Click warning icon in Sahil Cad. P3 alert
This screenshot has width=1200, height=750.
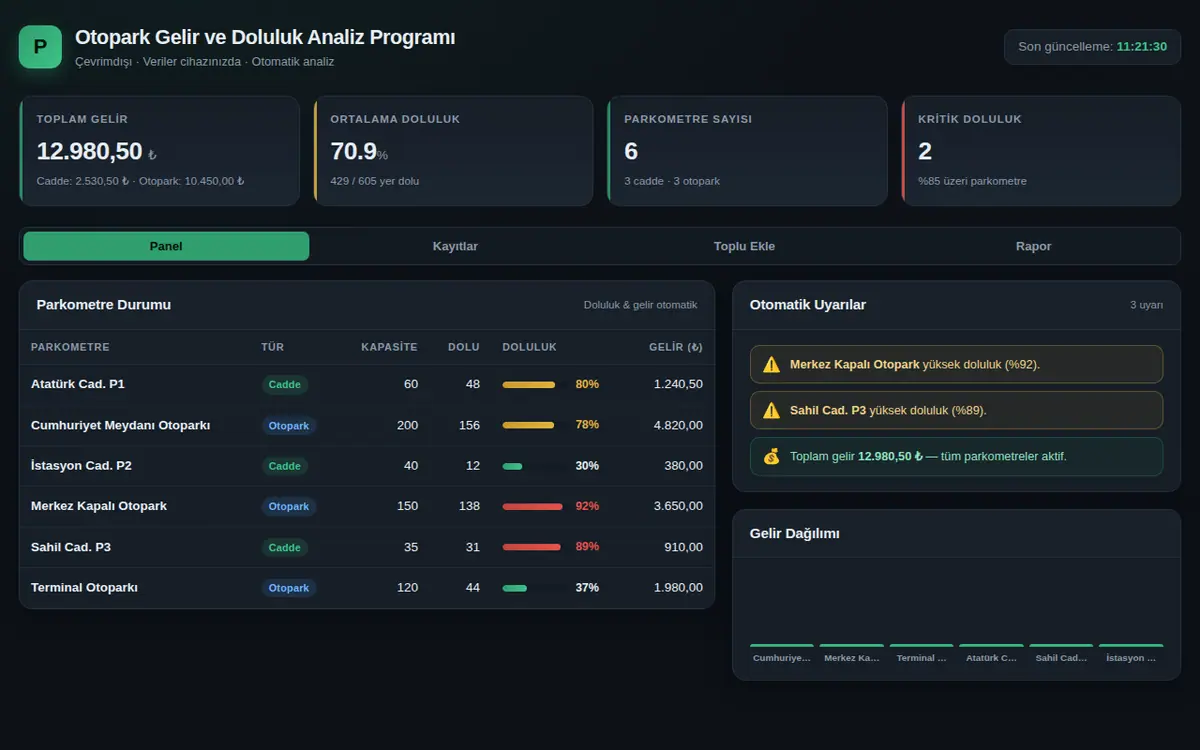click(771, 410)
